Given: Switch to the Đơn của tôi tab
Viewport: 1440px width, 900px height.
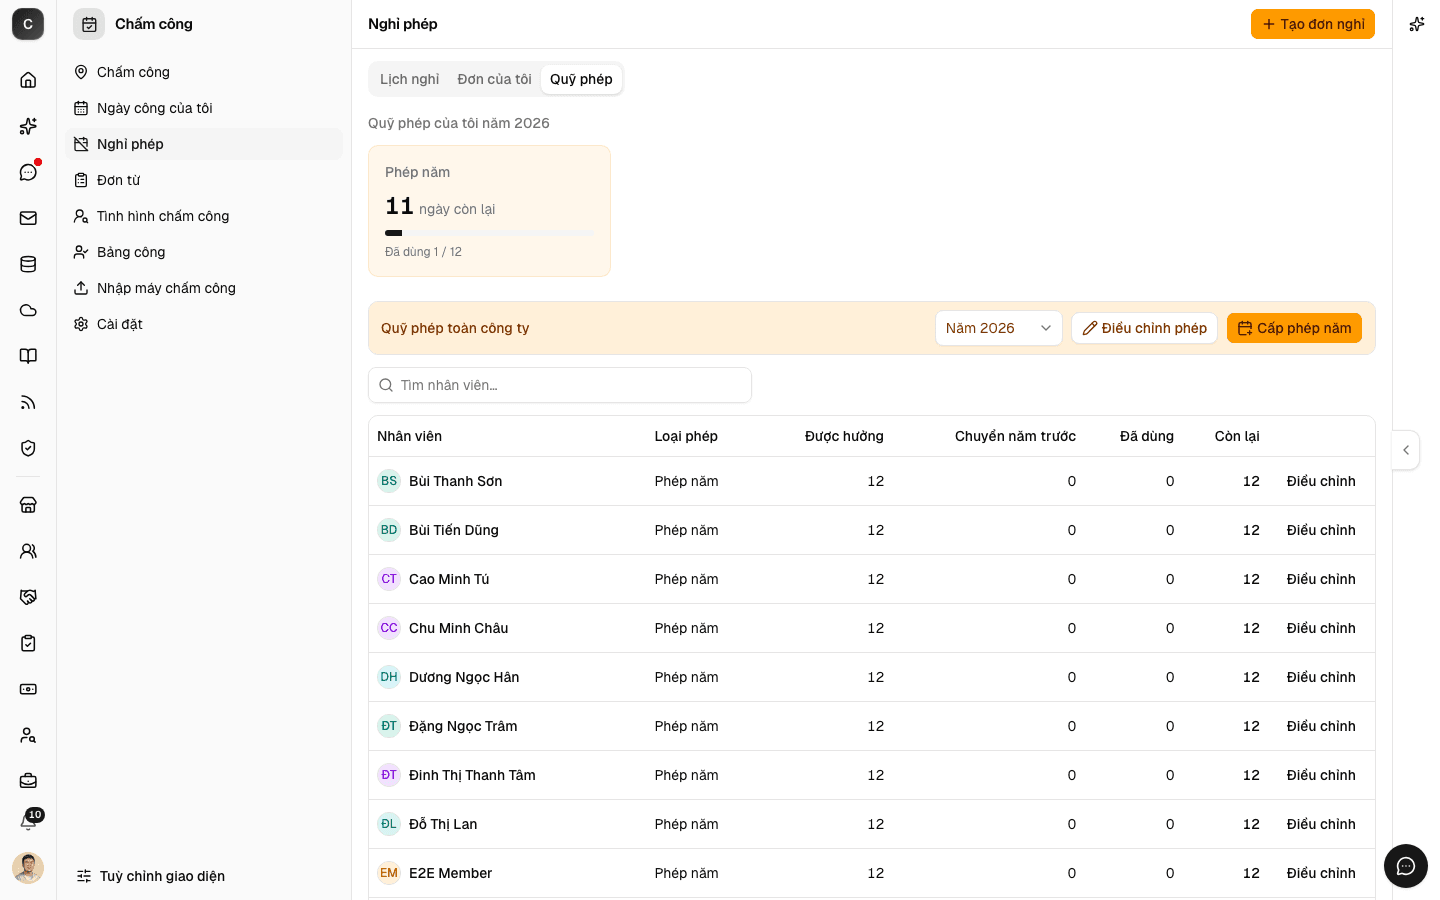Looking at the screenshot, I should click(x=494, y=79).
